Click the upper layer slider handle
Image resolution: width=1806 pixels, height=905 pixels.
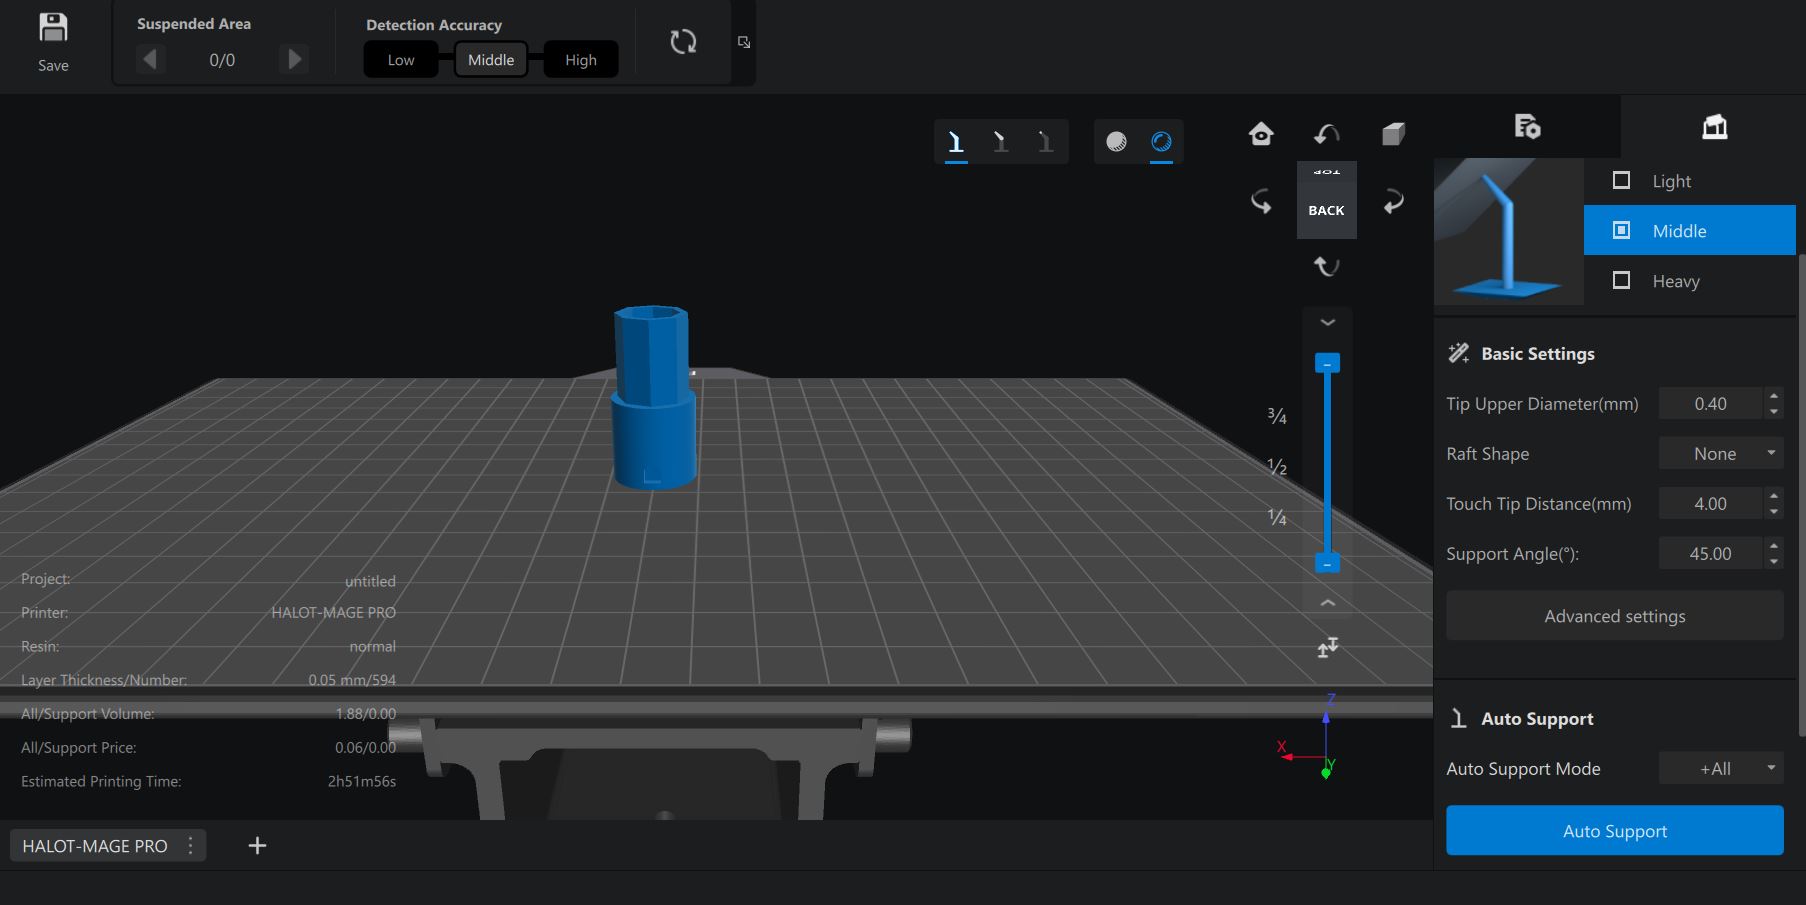pos(1328,363)
